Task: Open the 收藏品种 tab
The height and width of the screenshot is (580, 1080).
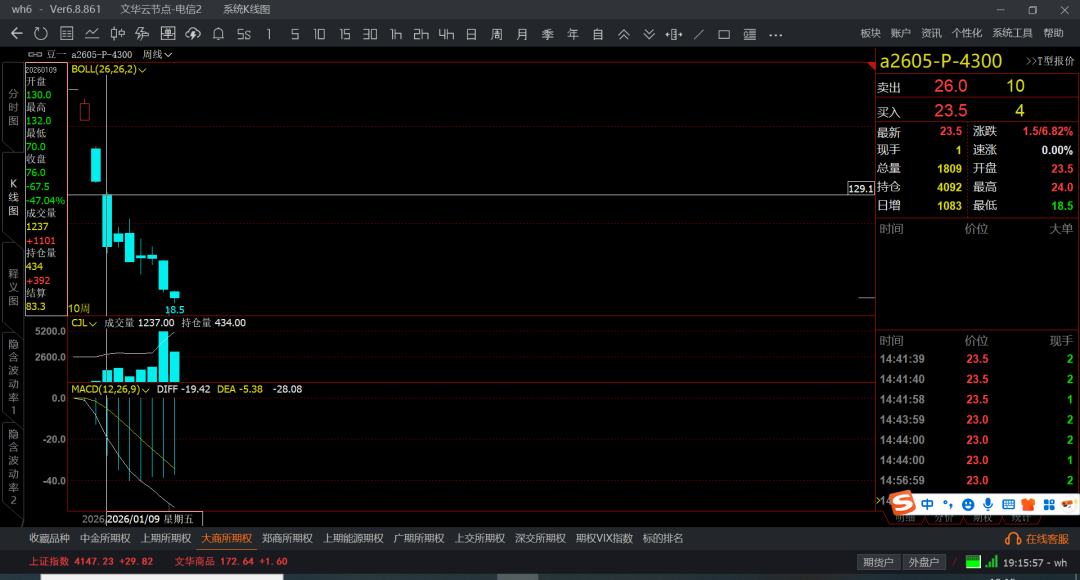Action: click(x=49, y=539)
